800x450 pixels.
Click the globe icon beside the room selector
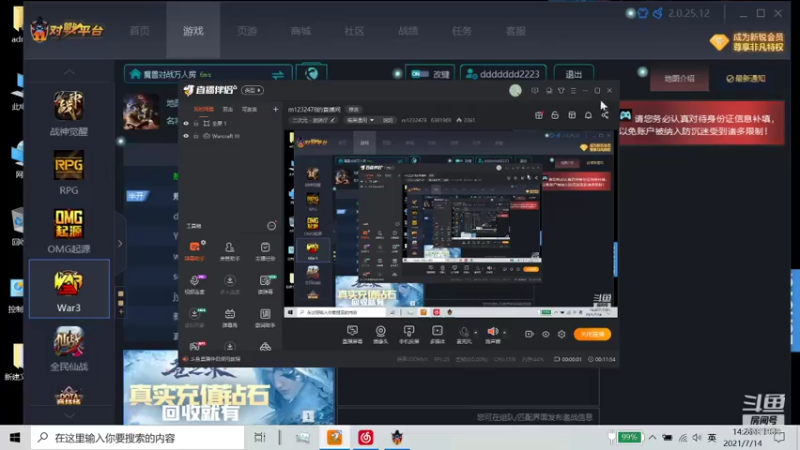pyautogui.click(x=311, y=73)
